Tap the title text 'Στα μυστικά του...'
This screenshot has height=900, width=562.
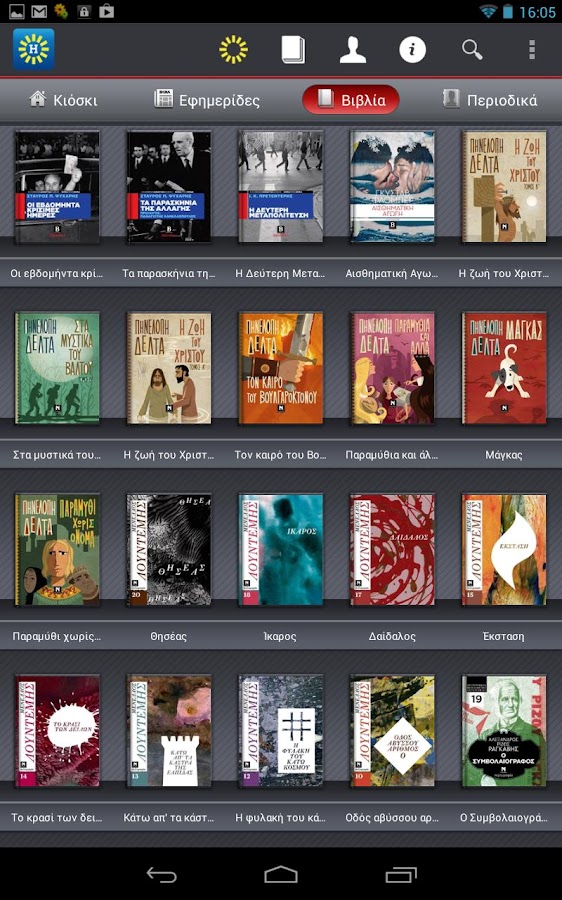pyautogui.click(x=57, y=455)
